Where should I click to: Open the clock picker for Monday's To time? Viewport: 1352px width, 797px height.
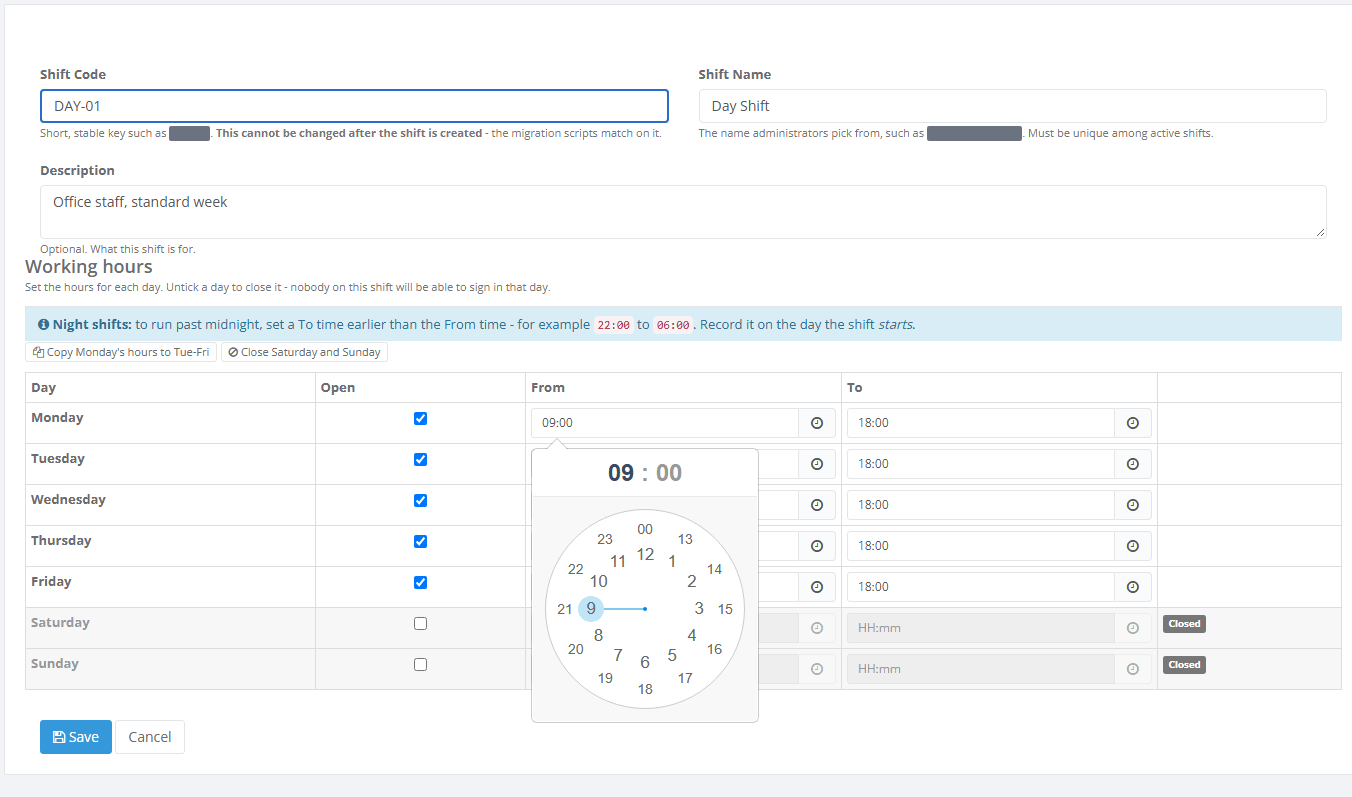tap(1133, 423)
